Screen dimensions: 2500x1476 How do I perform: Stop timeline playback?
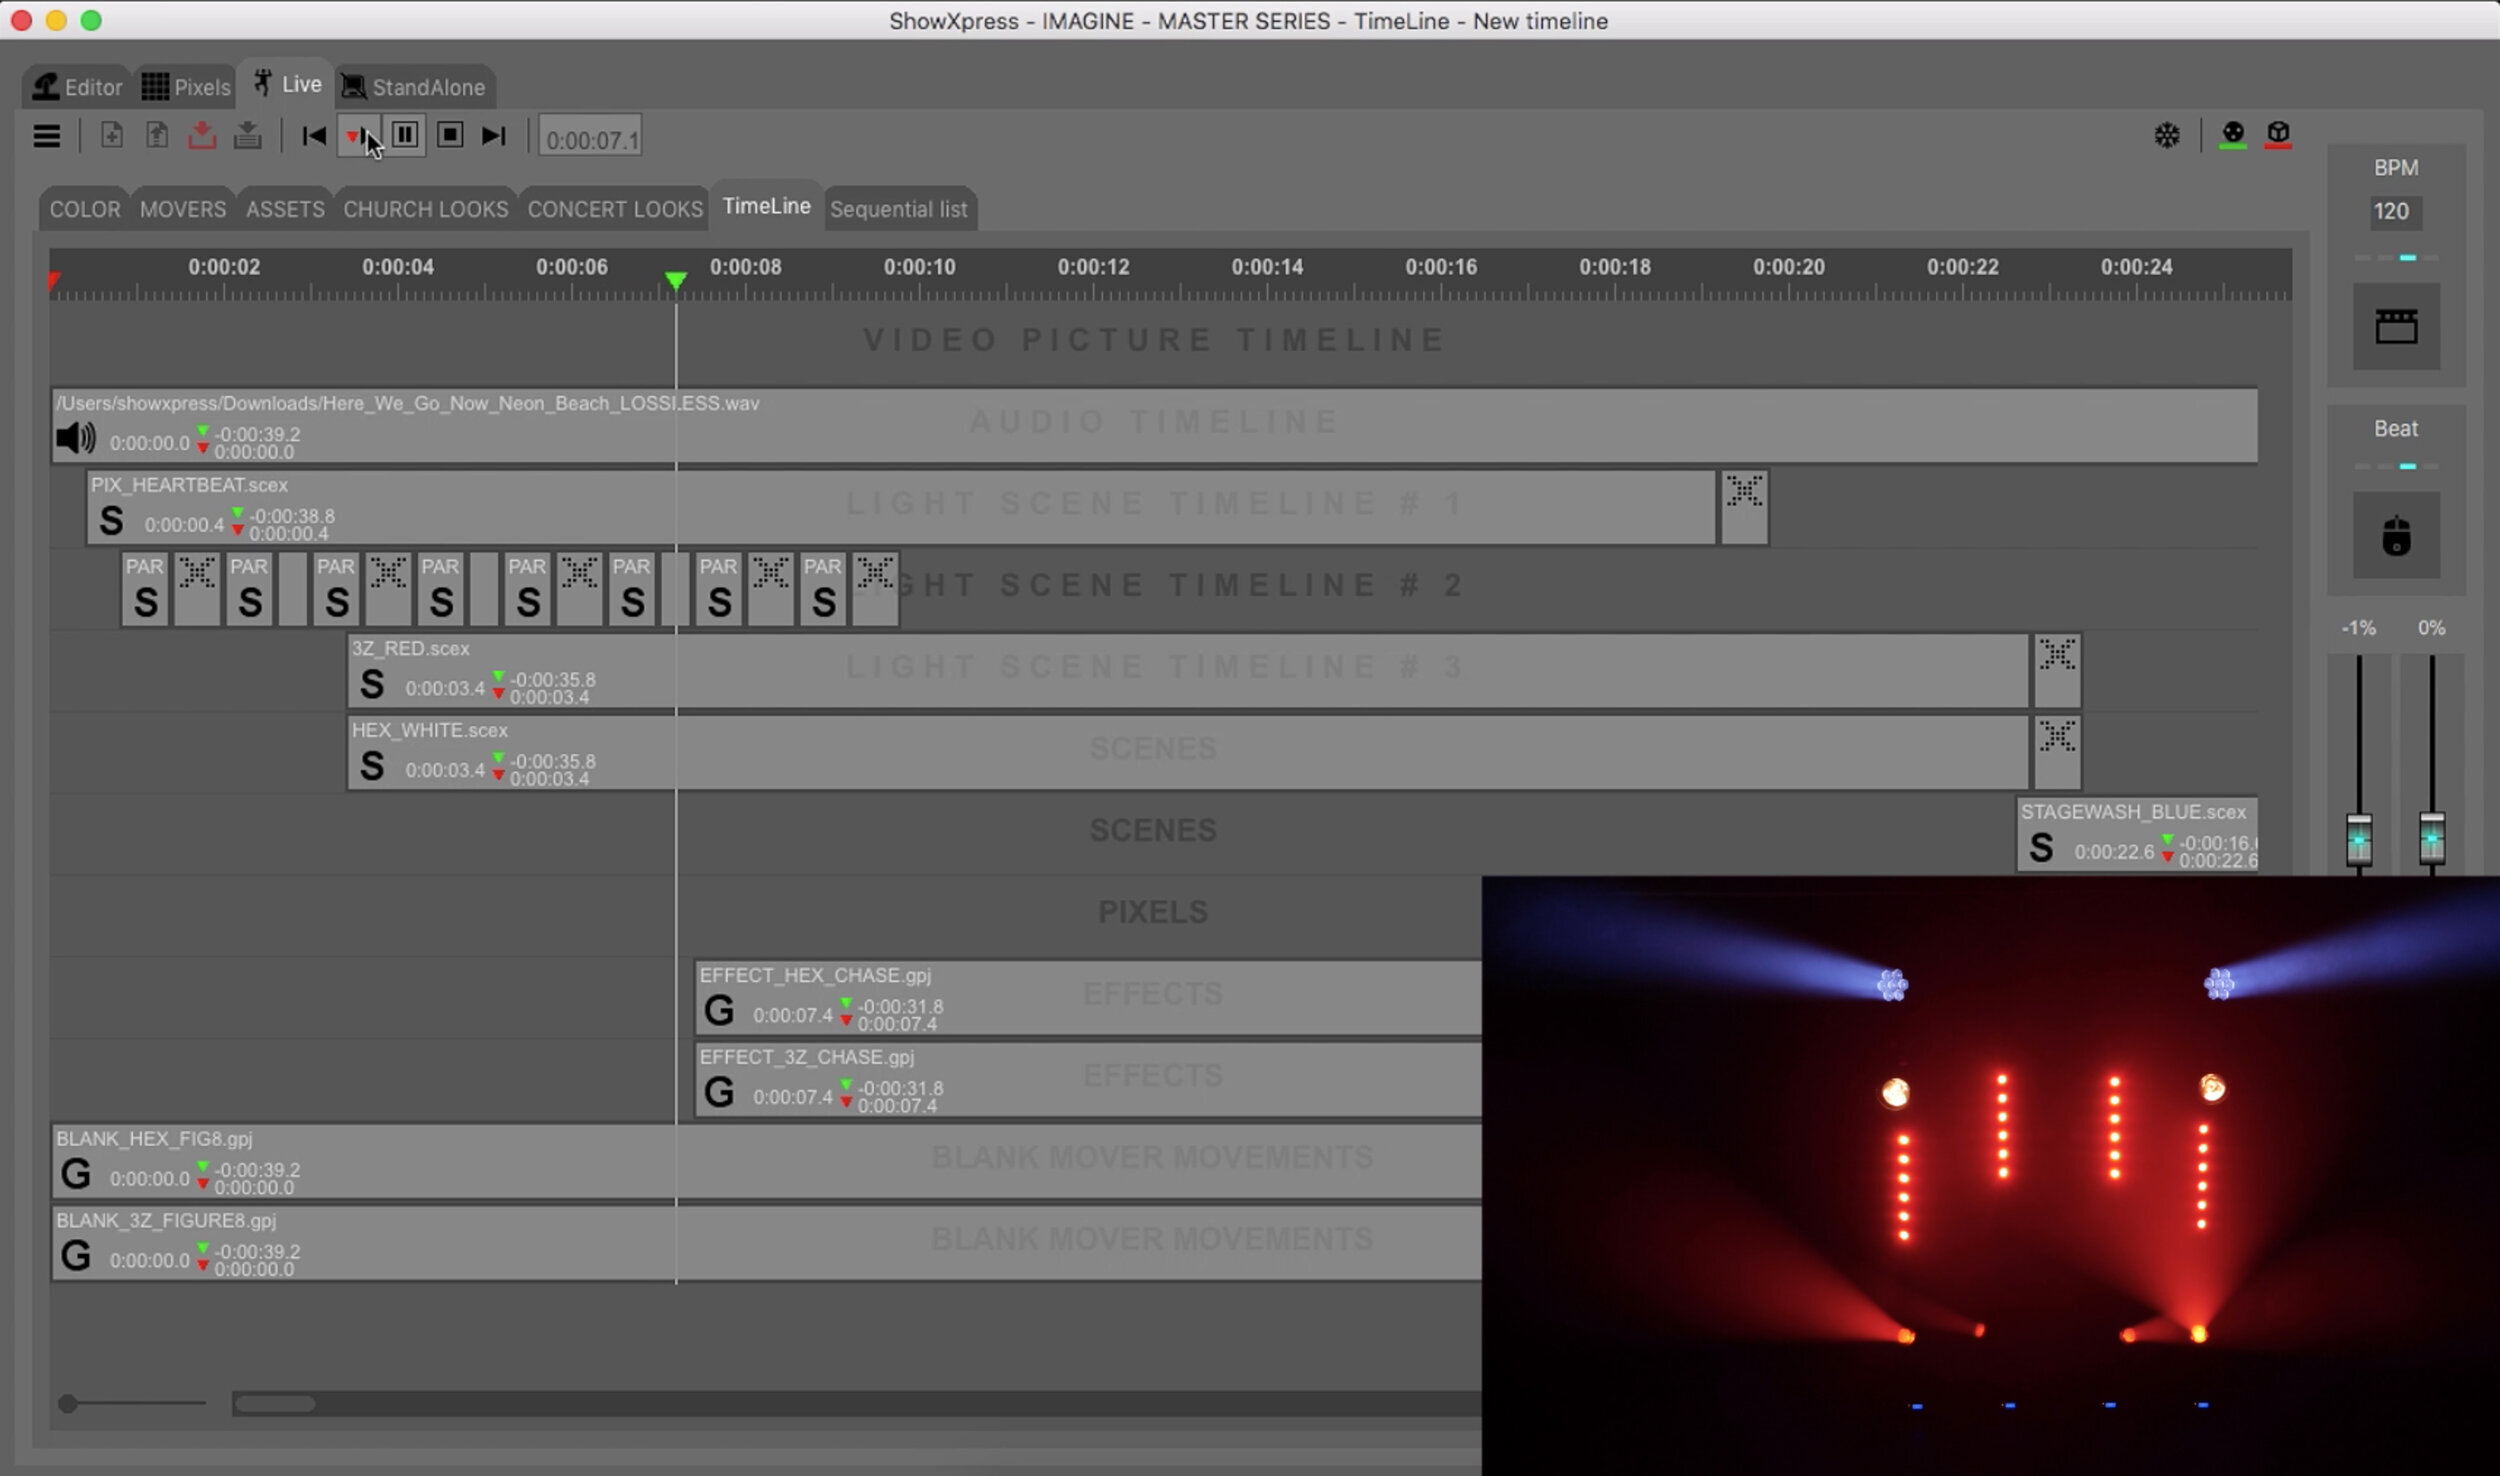click(x=450, y=134)
